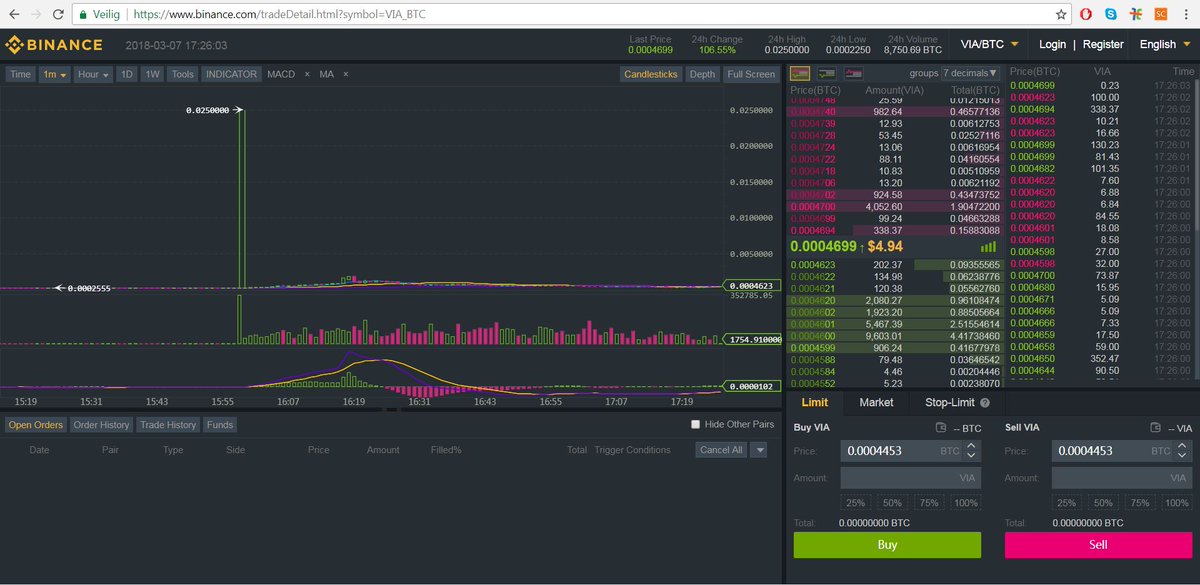Switch to the Market order tab

coord(876,402)
